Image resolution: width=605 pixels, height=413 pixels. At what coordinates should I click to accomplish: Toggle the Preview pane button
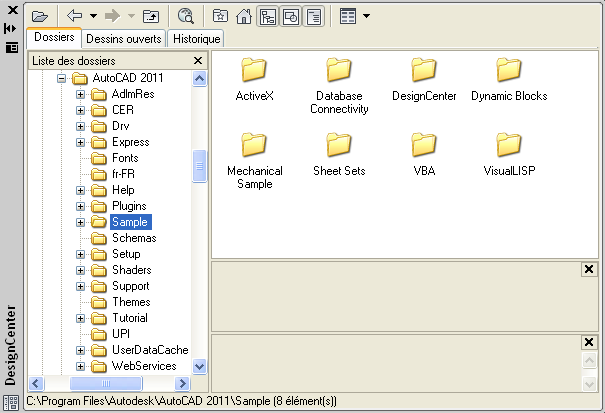(291, 16)
